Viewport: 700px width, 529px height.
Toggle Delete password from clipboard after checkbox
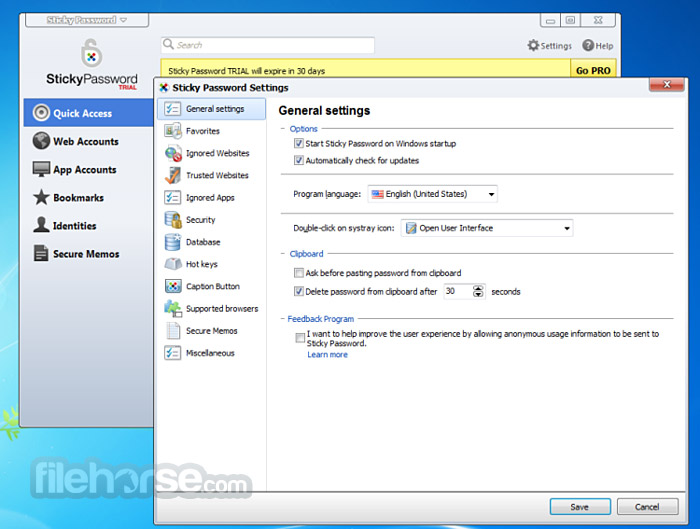(x=299, y=292)
